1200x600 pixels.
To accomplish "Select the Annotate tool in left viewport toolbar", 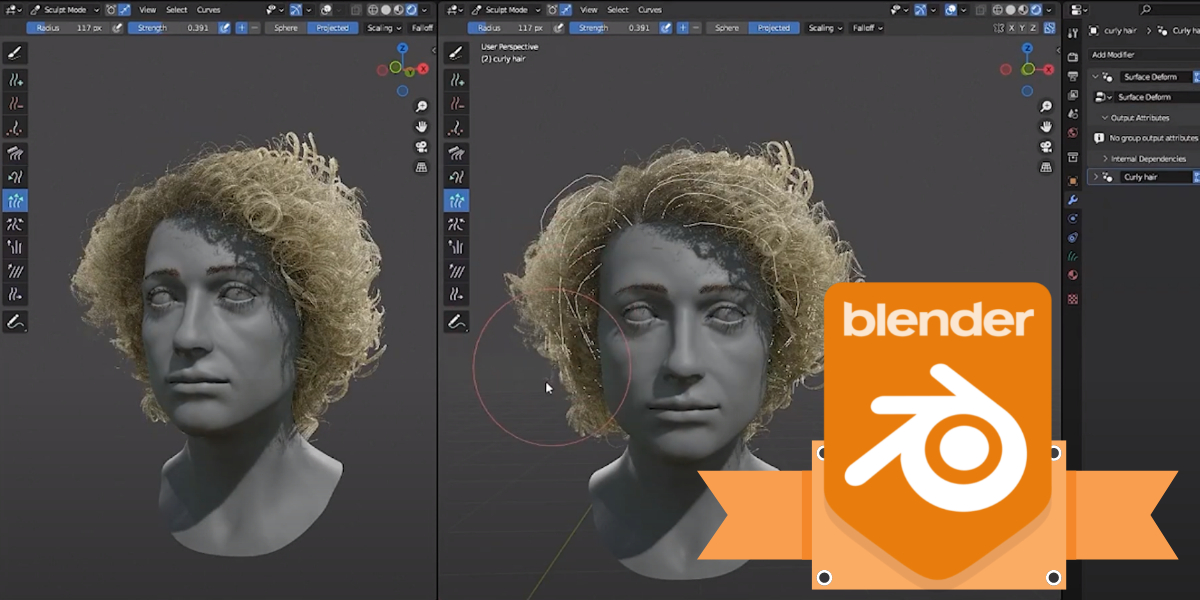I will pyautogui.click(x=16, y=322).
